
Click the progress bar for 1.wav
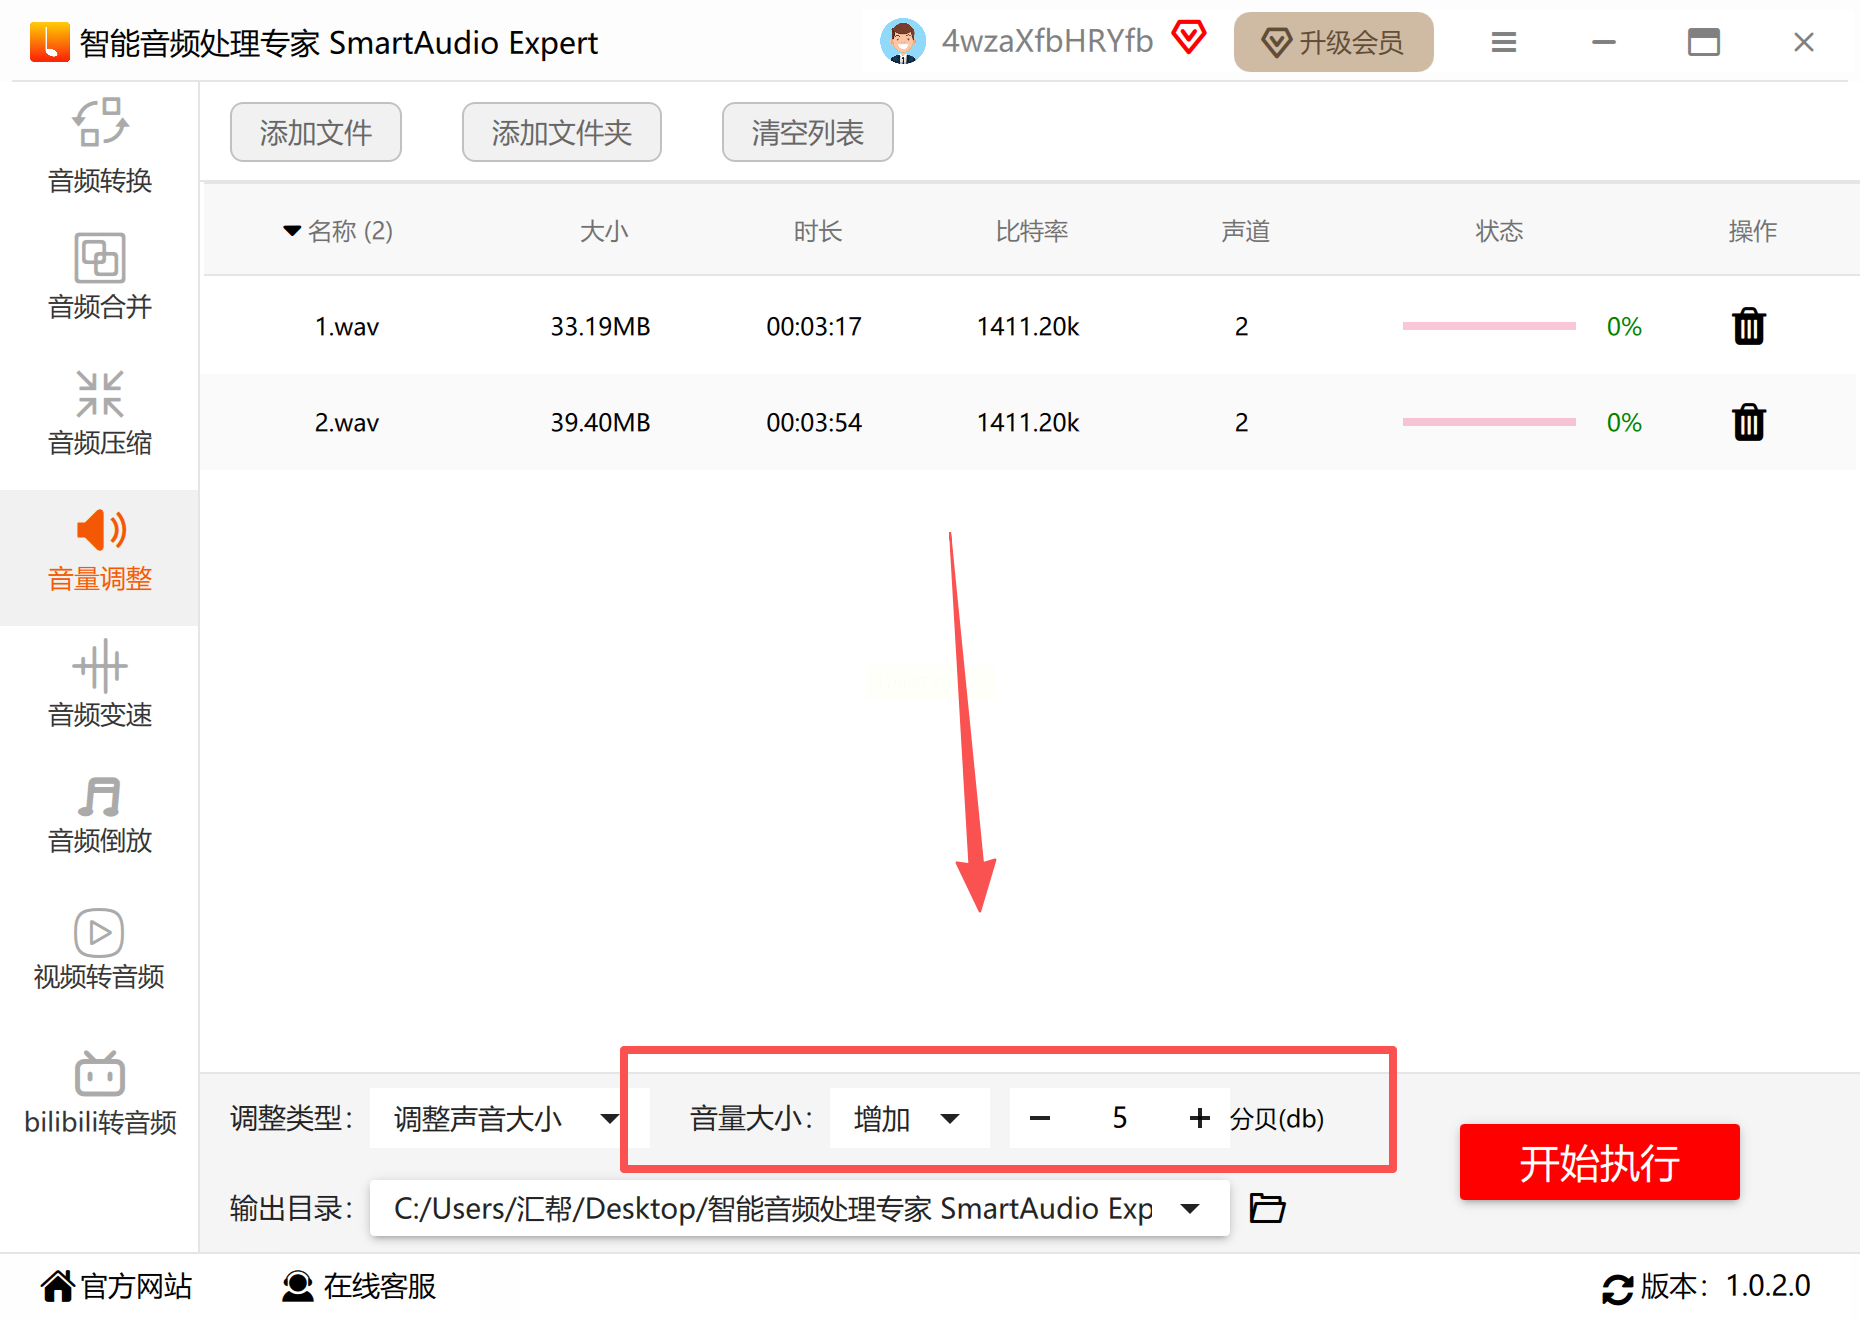1489,326
